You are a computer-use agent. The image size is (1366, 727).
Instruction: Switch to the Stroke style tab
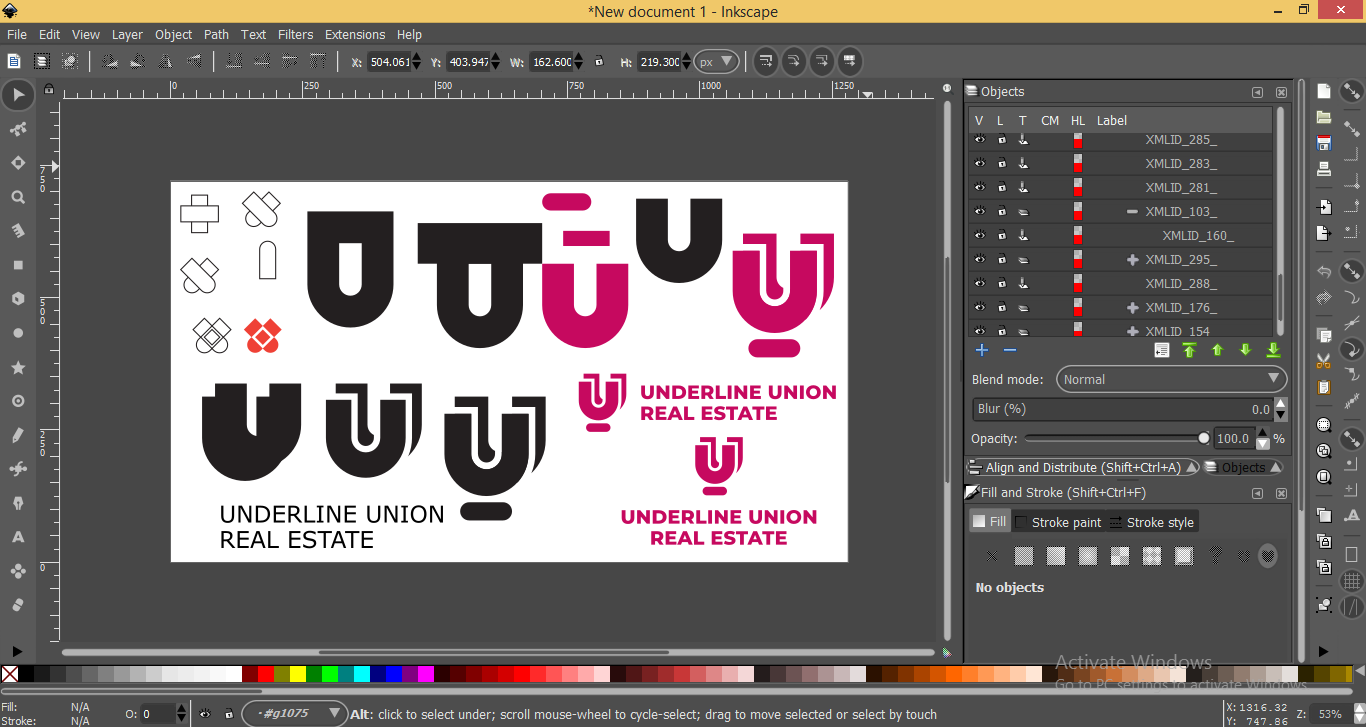(1151, 522)
